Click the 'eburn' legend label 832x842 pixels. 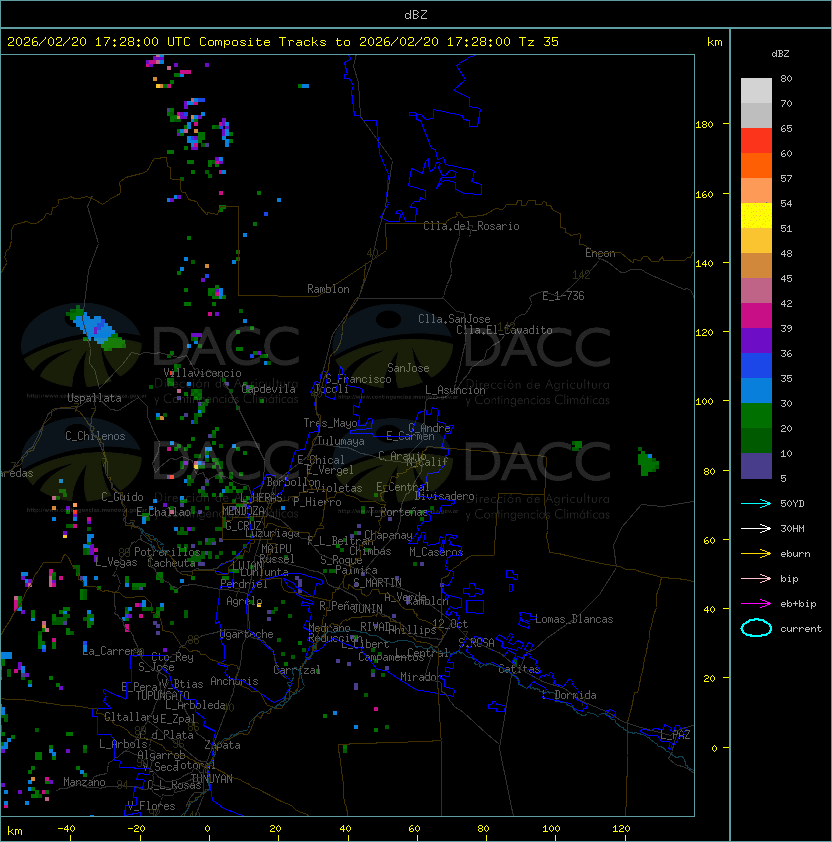click(795, 553)
